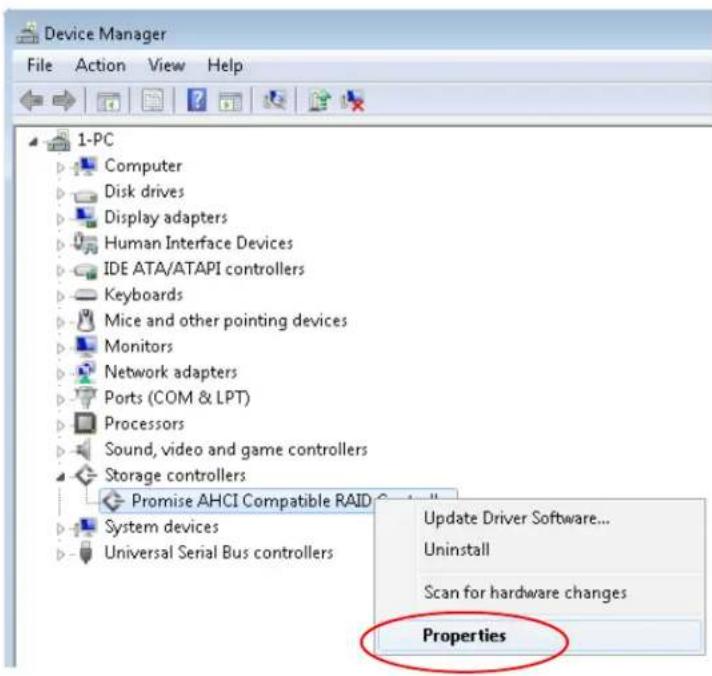
Task: Click the Human Interface Devices icon
Action: point(85,243)
